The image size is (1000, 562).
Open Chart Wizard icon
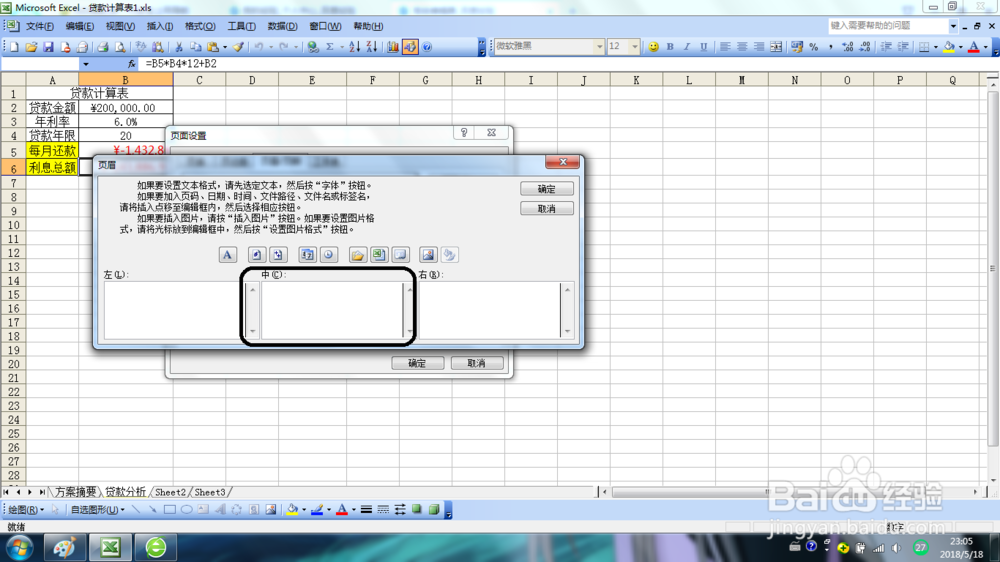[x=393, y=47]
